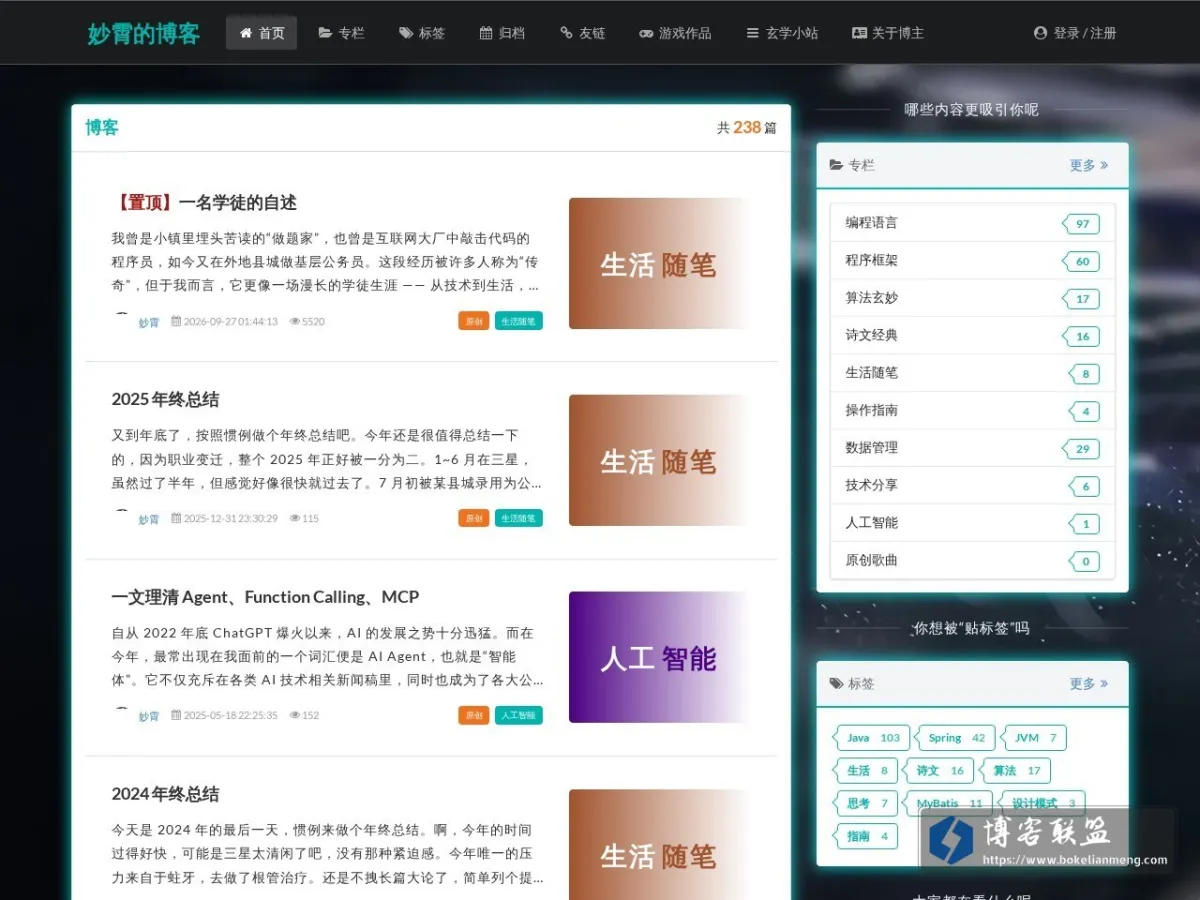Expand 更多 in the 专栏 panel
This screenshot has height=900, width=1200.
(x=1088, y=165)
